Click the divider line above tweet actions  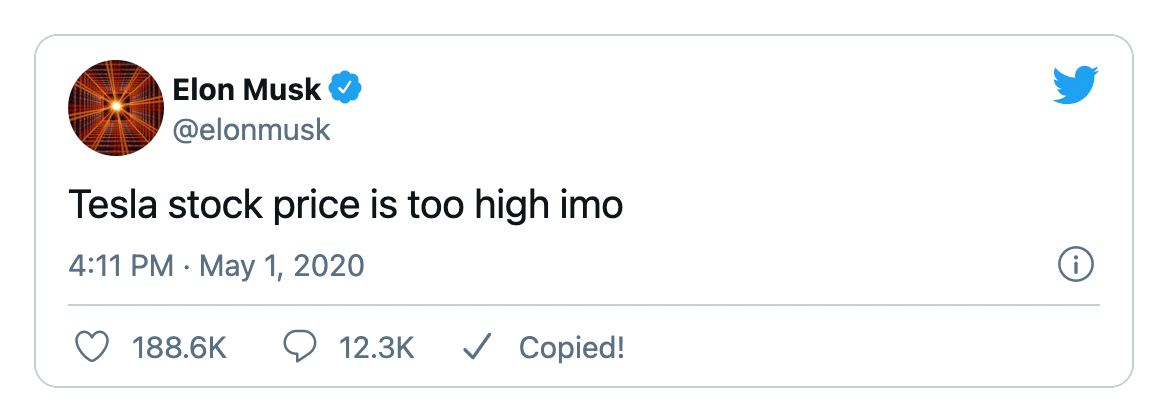(x=584, y=304)
